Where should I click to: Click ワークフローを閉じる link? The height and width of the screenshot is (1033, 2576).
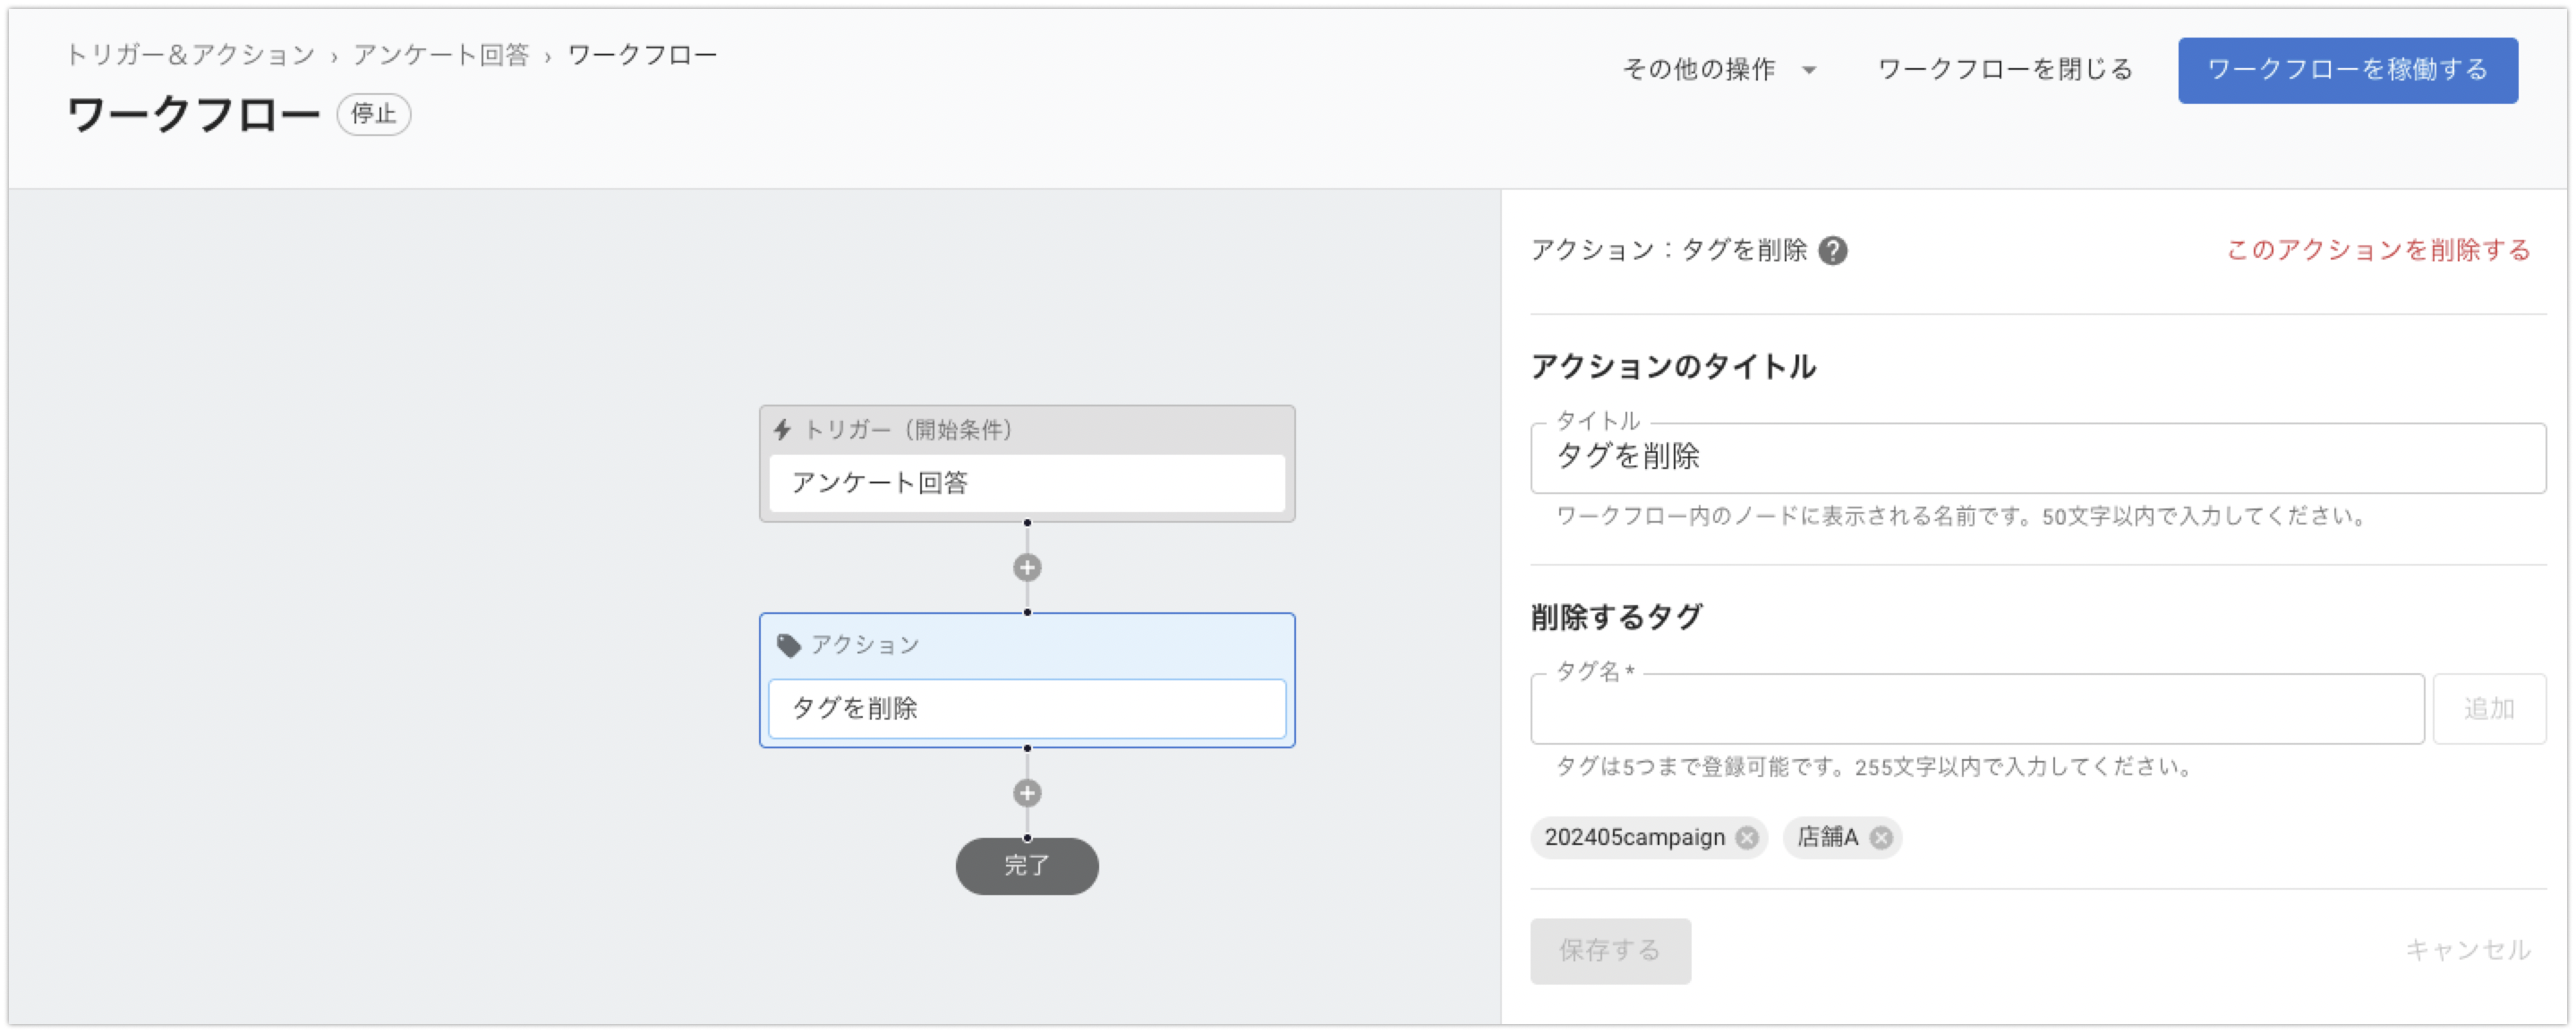pyautogui.click(x=2005, y=70)
